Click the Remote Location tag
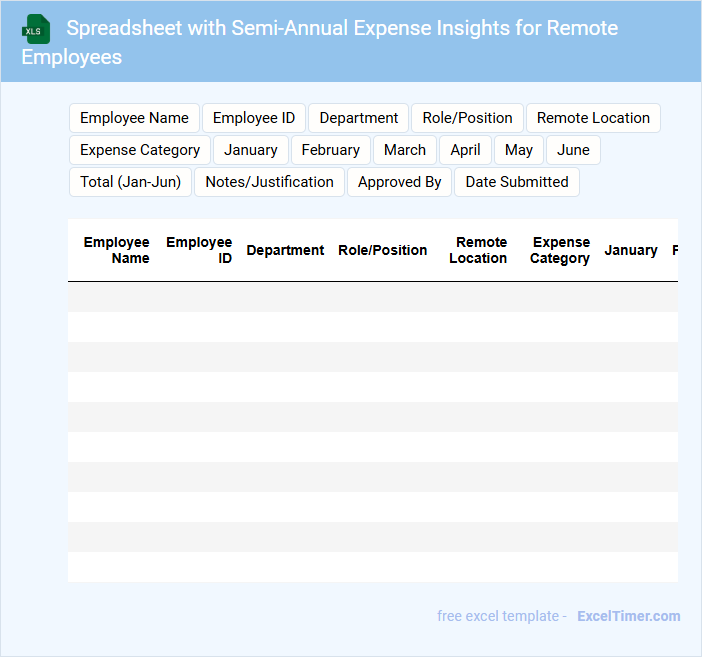Image resolution: width=702 pixels, height=657 pixels. (x=593, y=118)
